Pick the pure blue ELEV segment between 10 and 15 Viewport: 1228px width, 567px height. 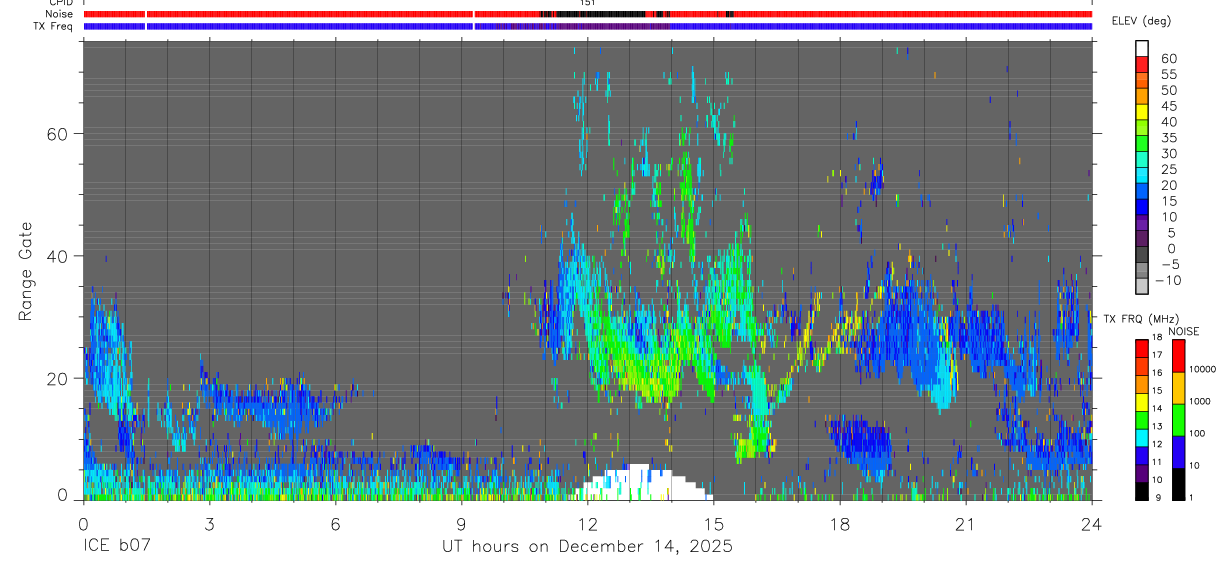1142,208
